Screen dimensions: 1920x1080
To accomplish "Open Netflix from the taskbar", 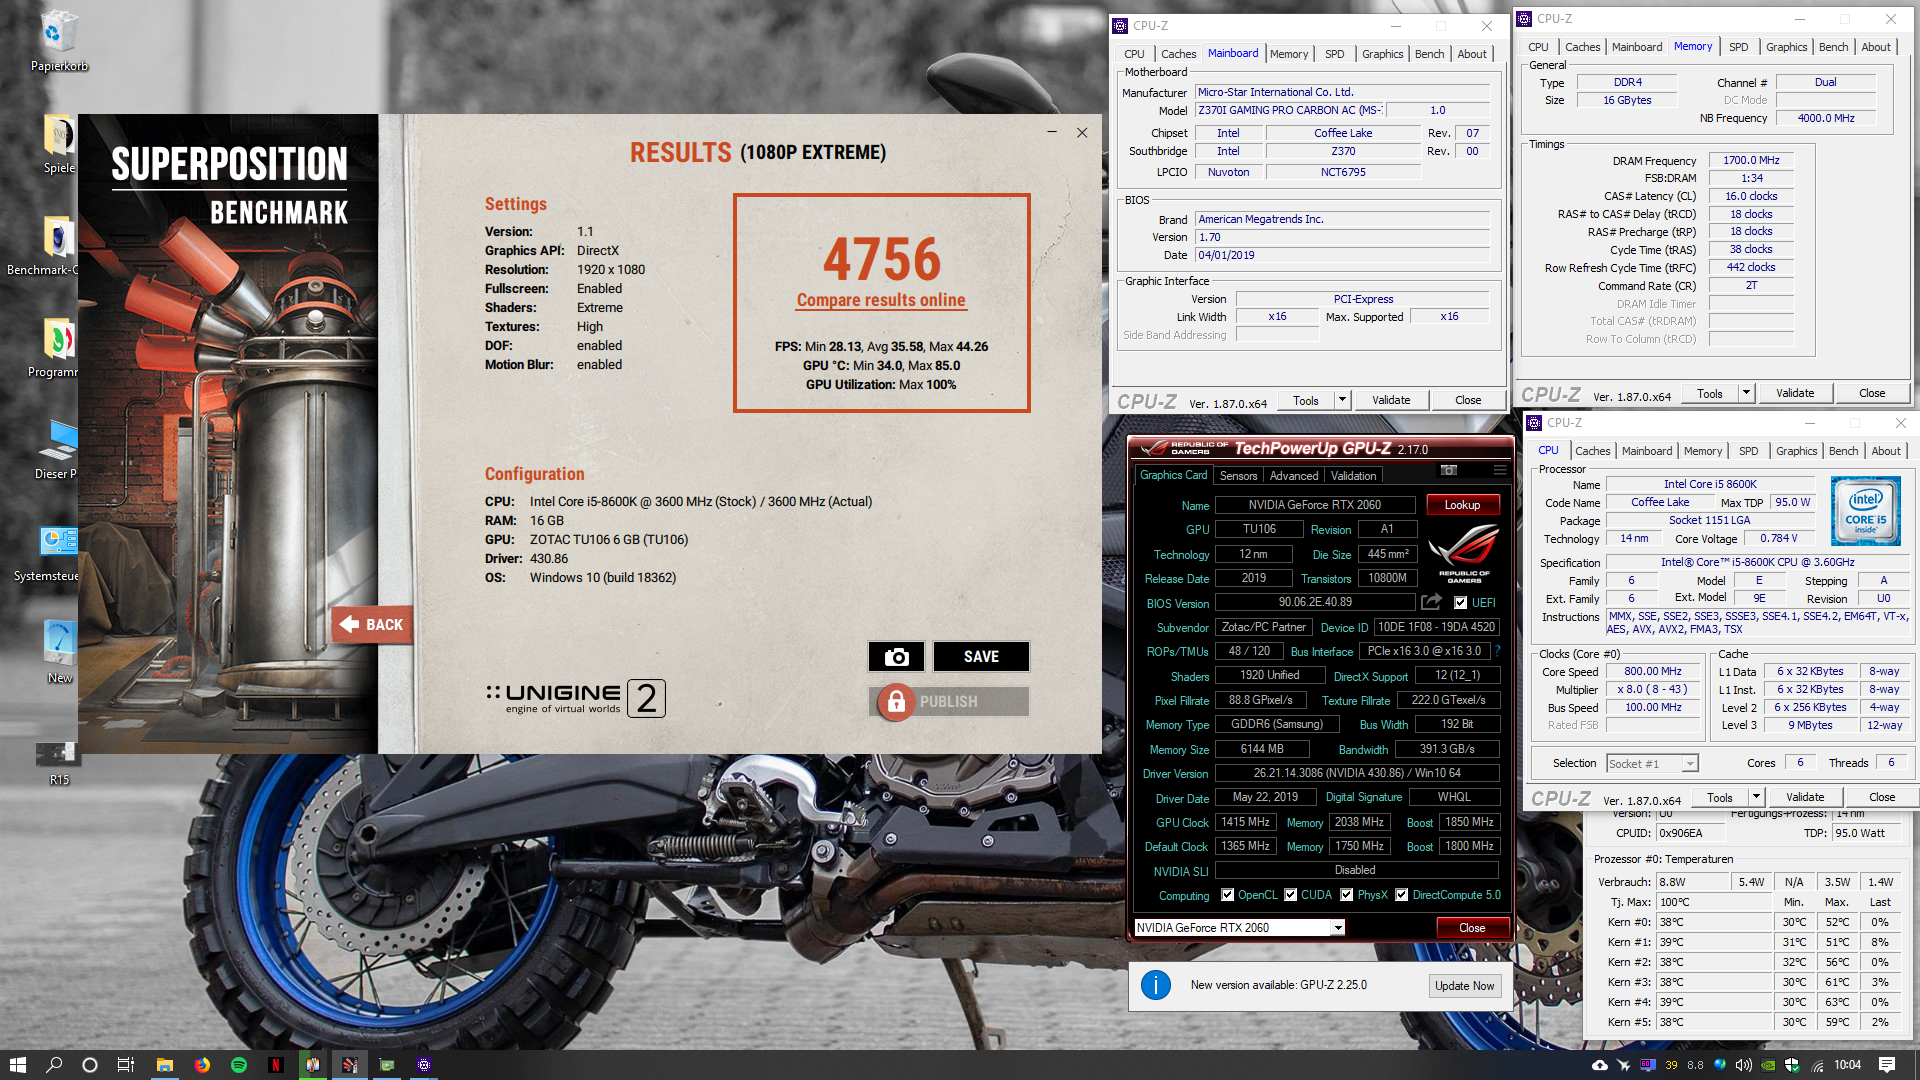I will coord(276,1065).
